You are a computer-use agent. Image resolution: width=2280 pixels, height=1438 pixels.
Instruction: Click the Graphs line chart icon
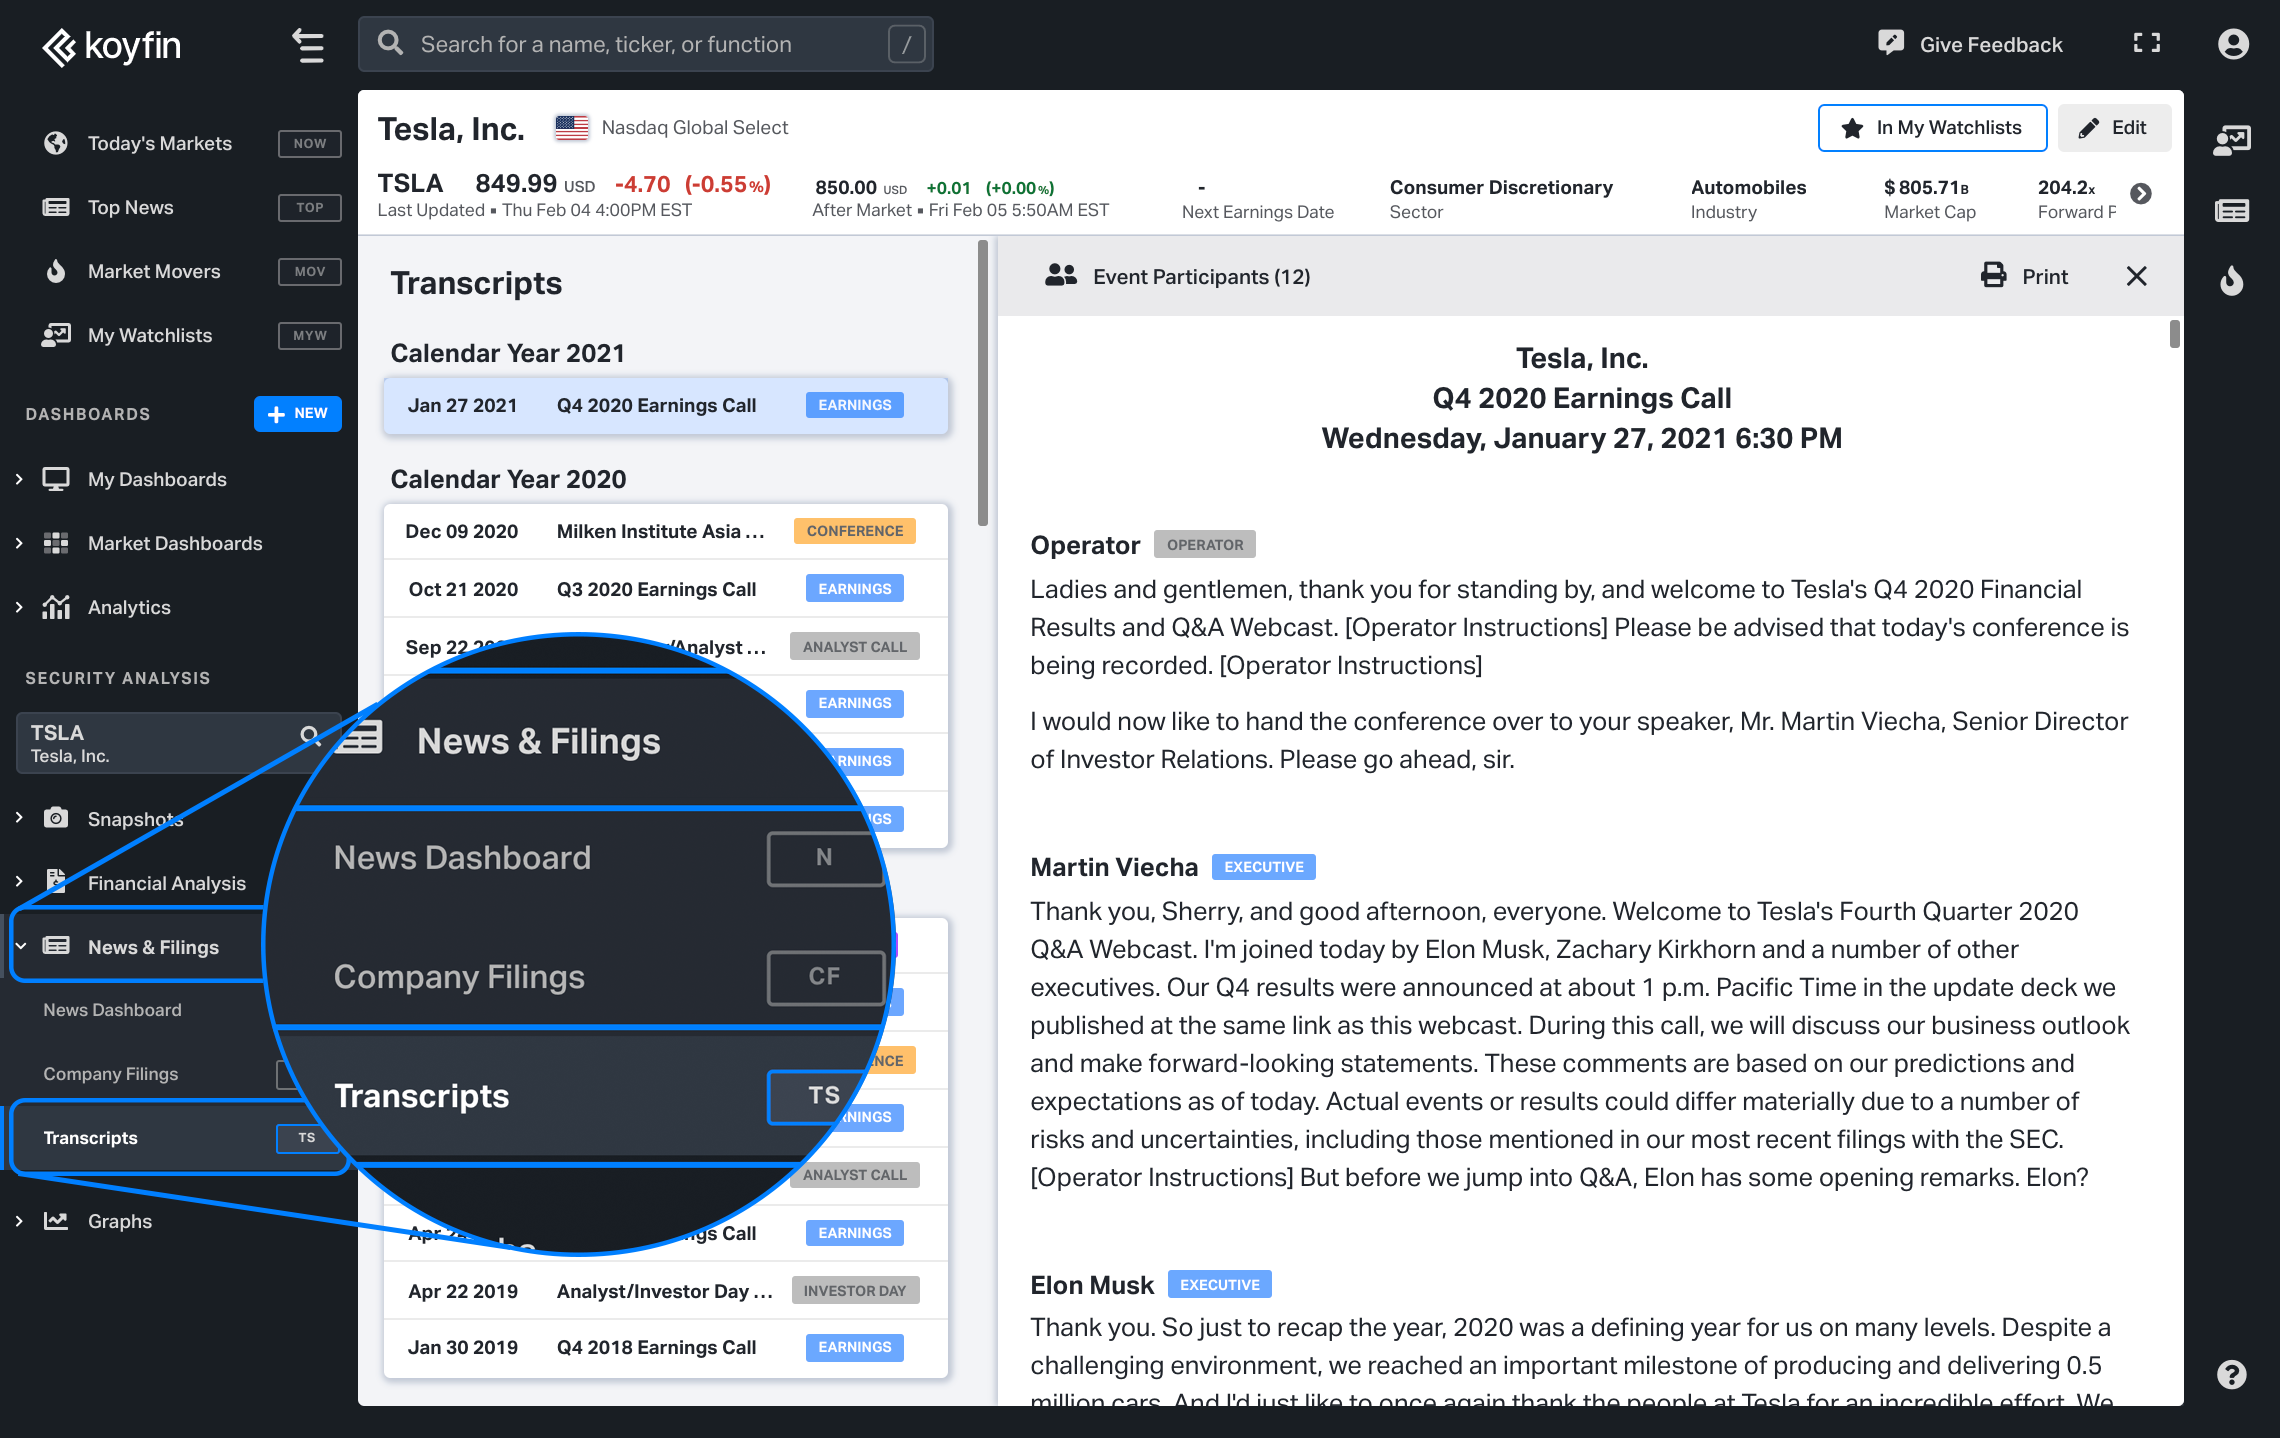click(56, 1221)
